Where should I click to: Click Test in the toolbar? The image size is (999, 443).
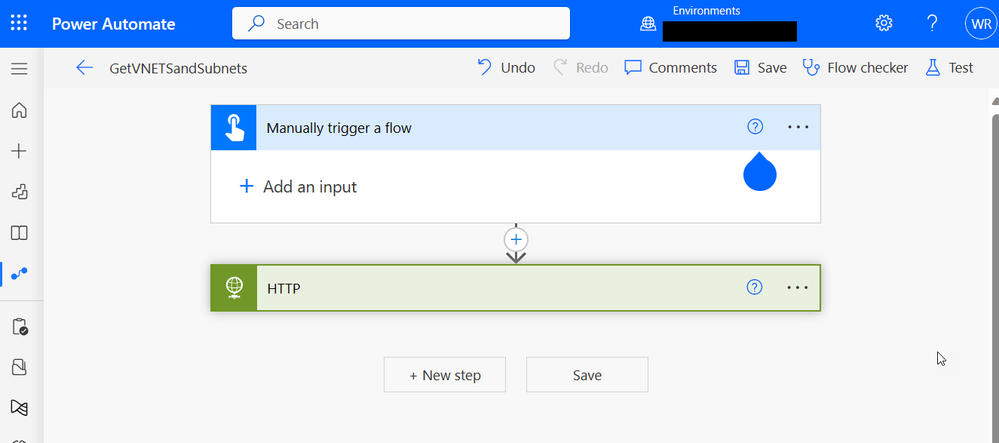[949, 68]
